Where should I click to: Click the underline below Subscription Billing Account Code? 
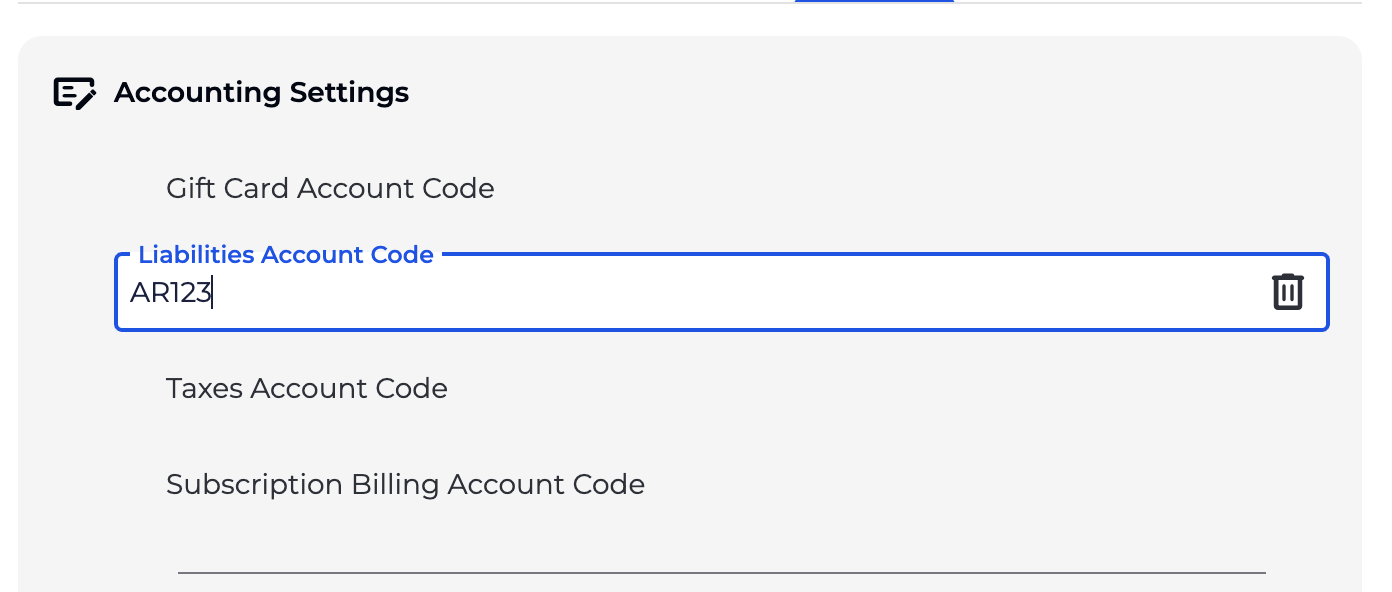click(720, 573)
